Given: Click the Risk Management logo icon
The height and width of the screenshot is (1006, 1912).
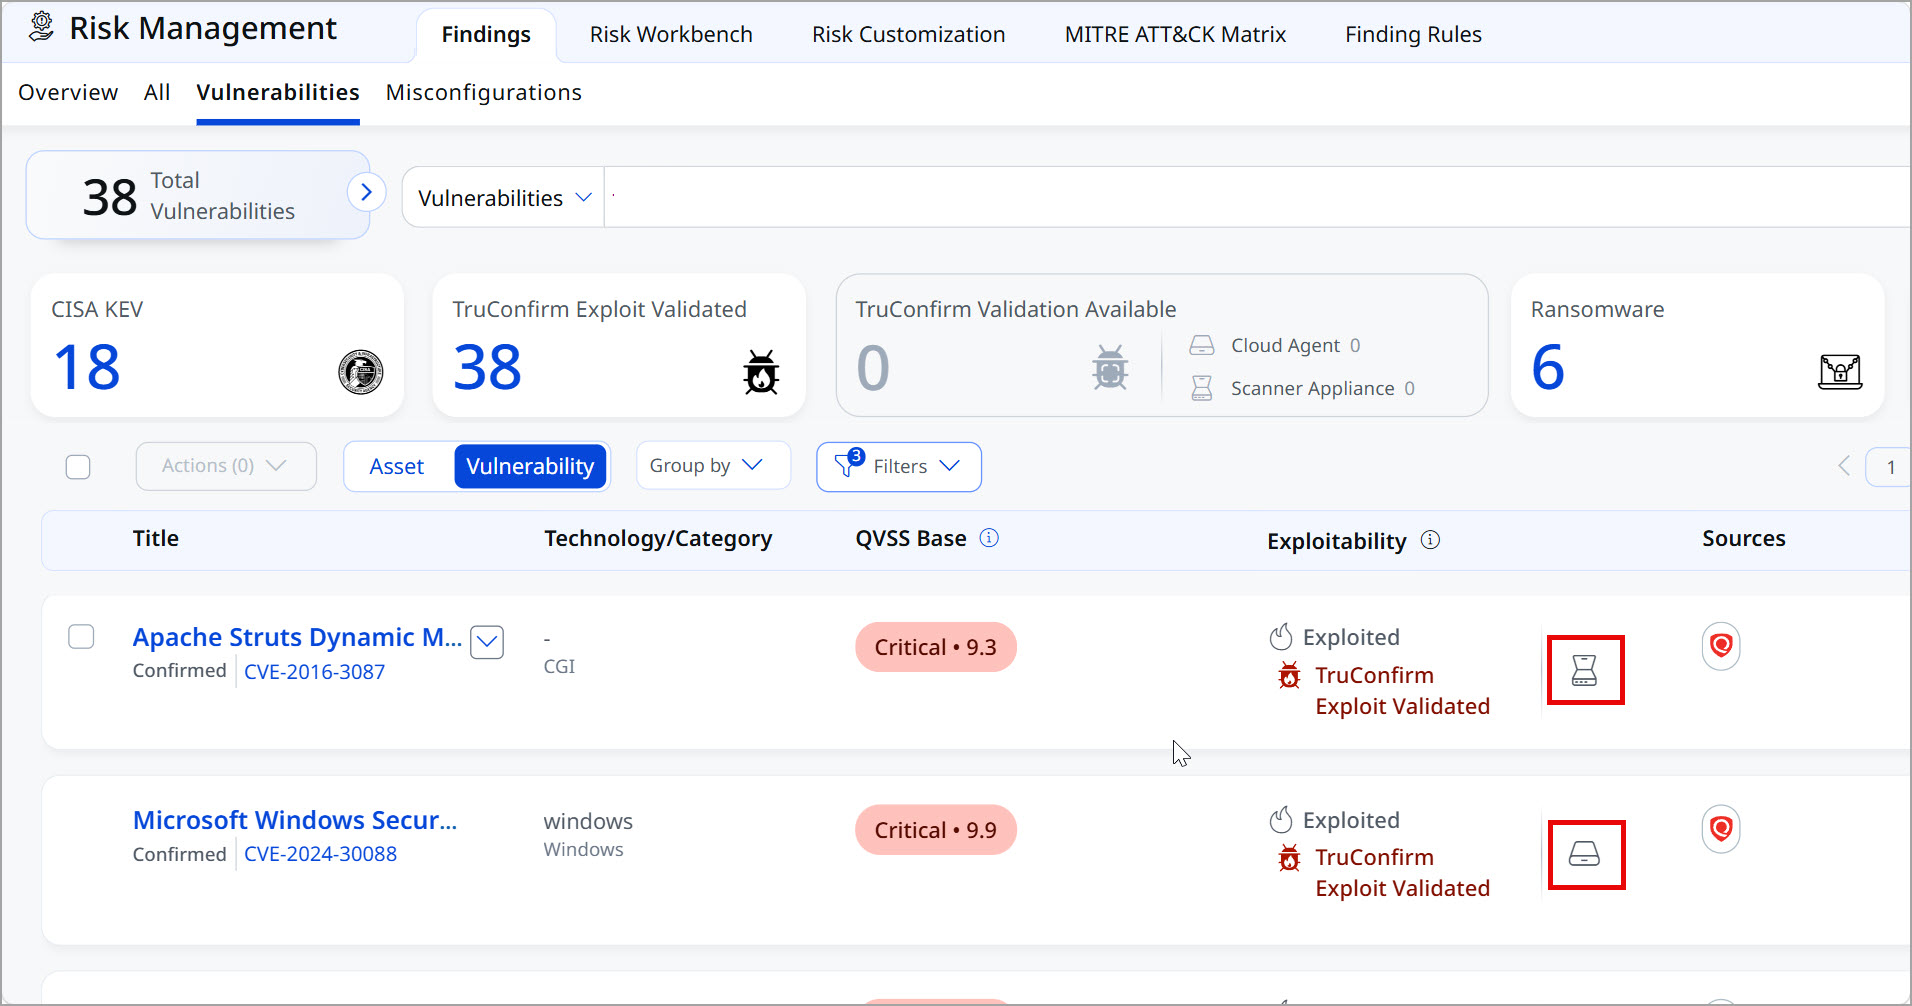Looking at the screenshot, I should coord(41,27).
